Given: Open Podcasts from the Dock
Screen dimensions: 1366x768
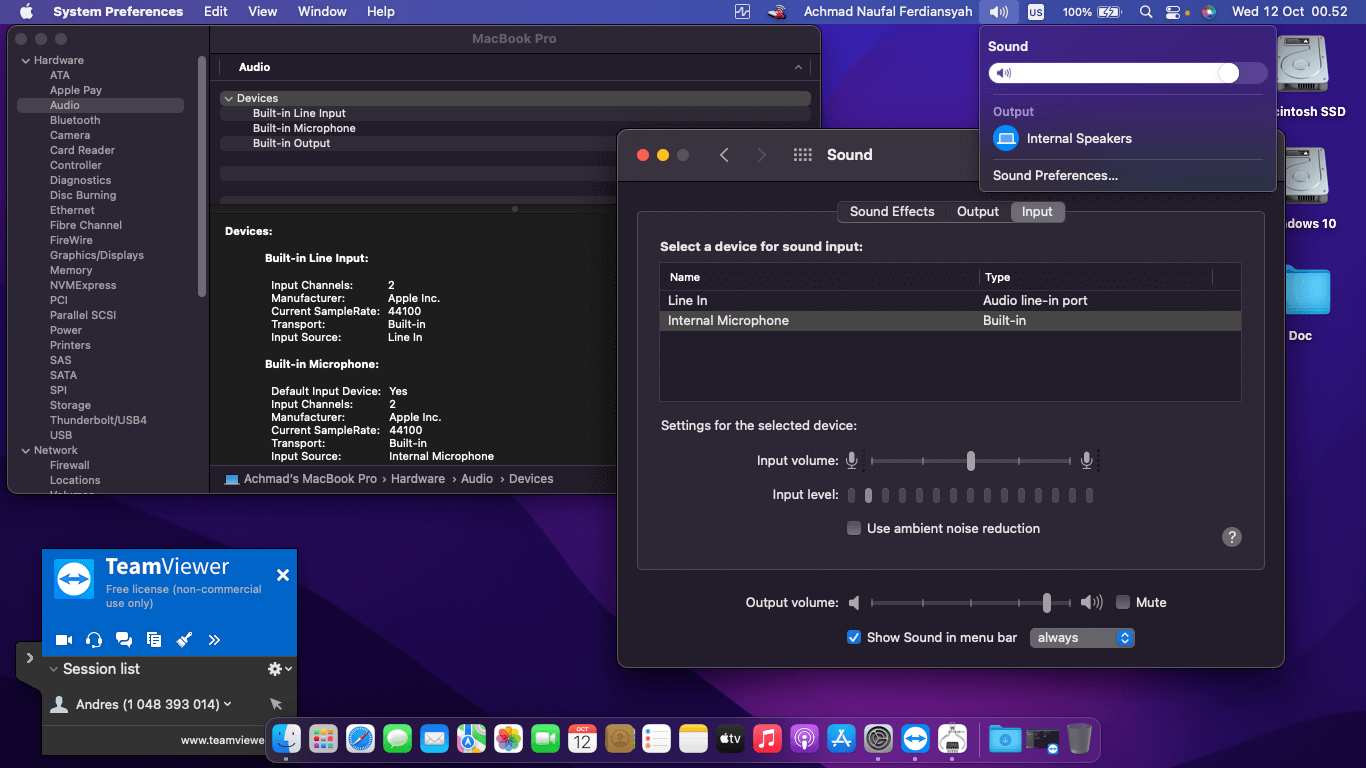Looking at the screenshot, I should 804,739.
